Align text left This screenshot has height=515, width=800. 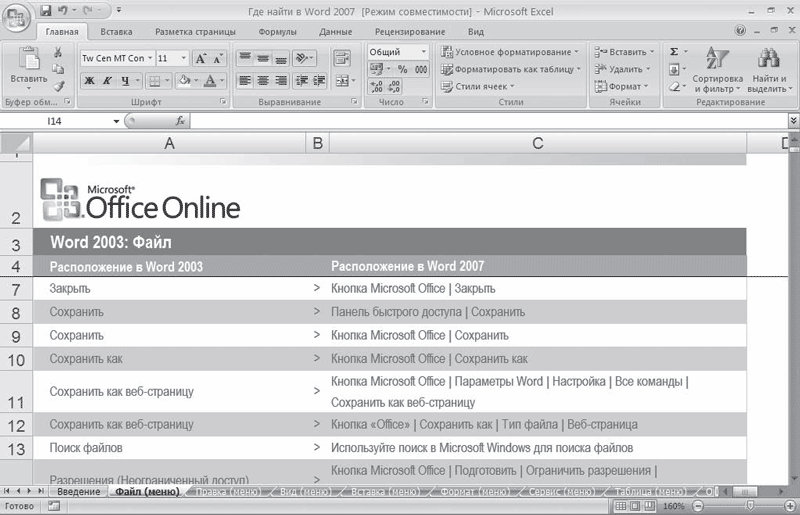[245, 81]
